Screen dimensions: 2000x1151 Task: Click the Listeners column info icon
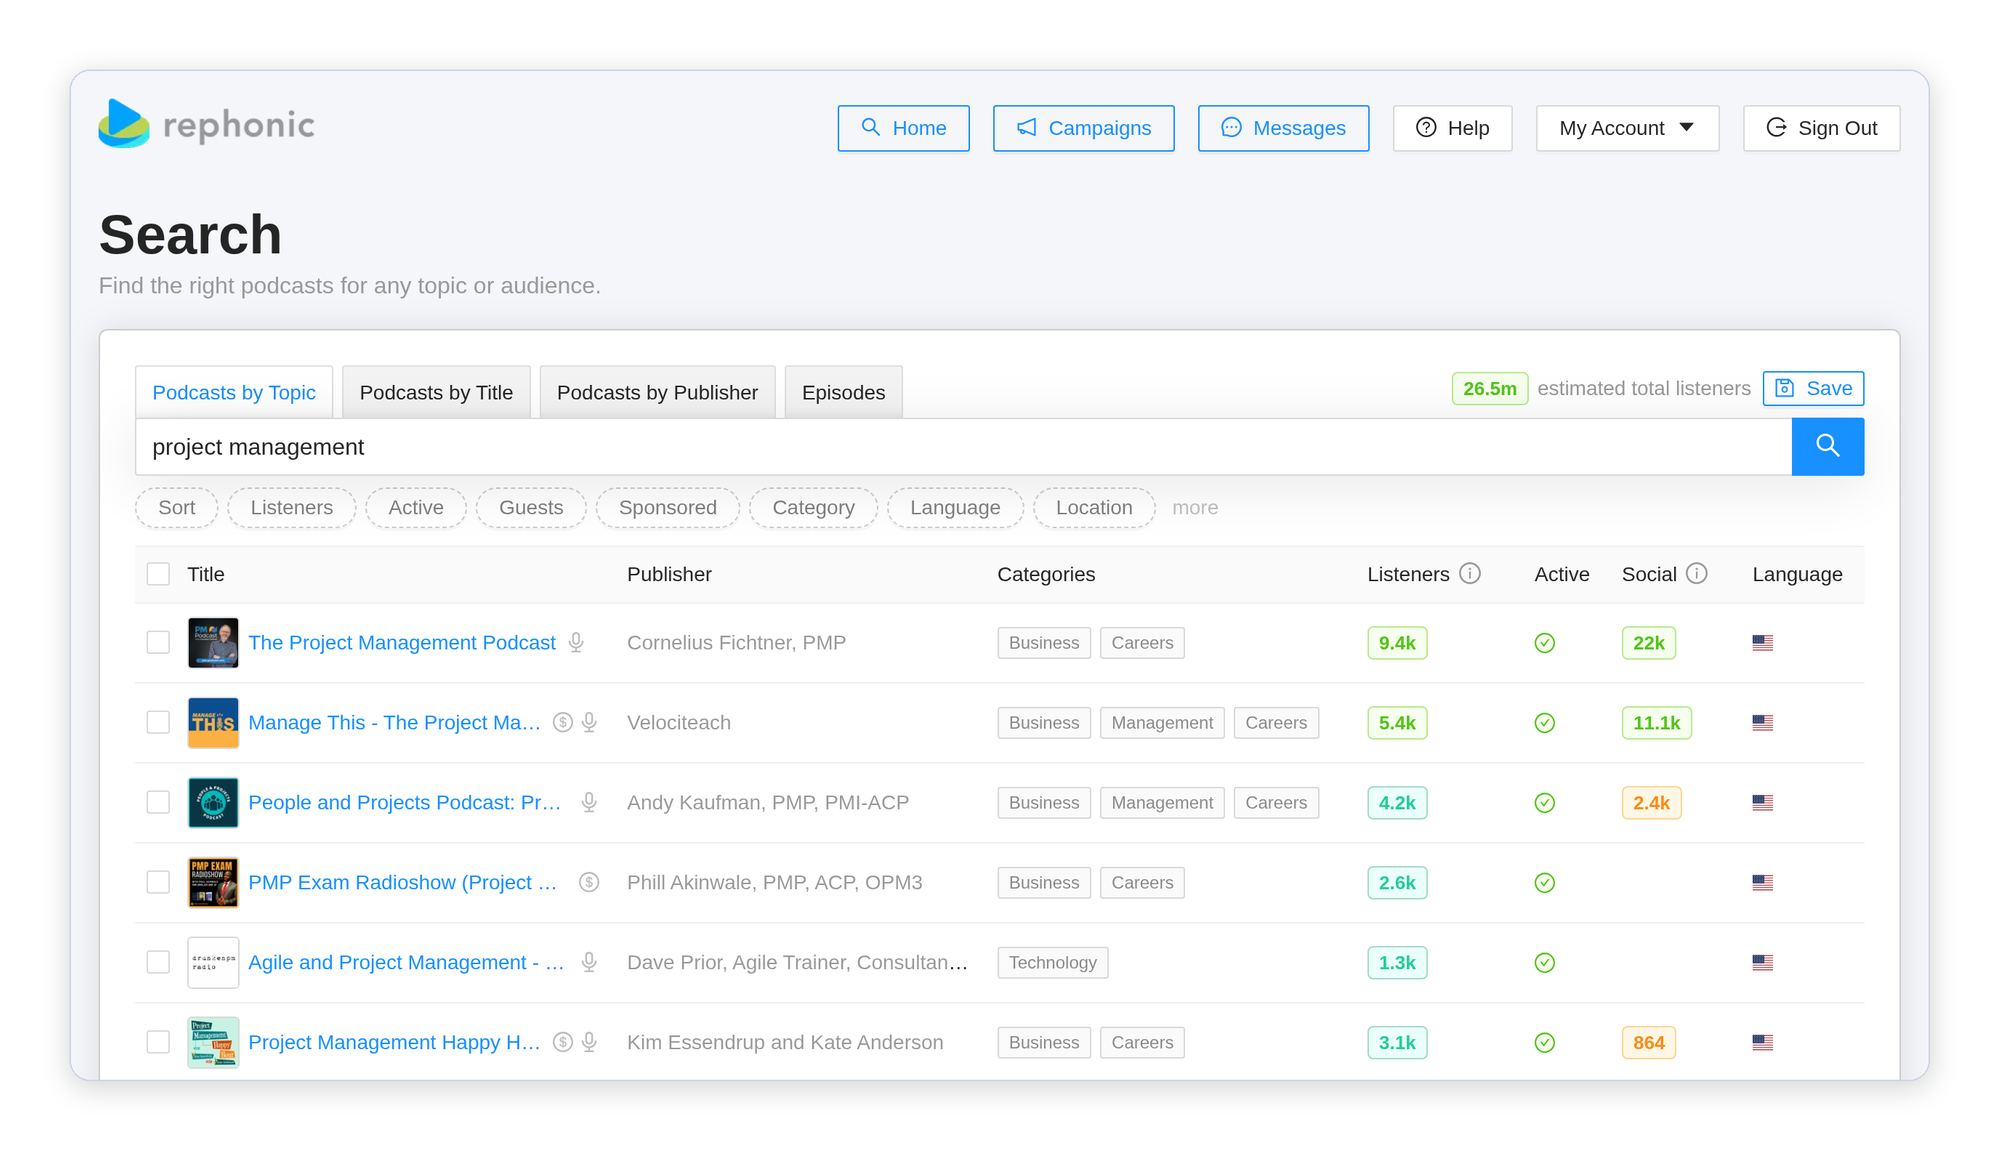point(1469,574)
